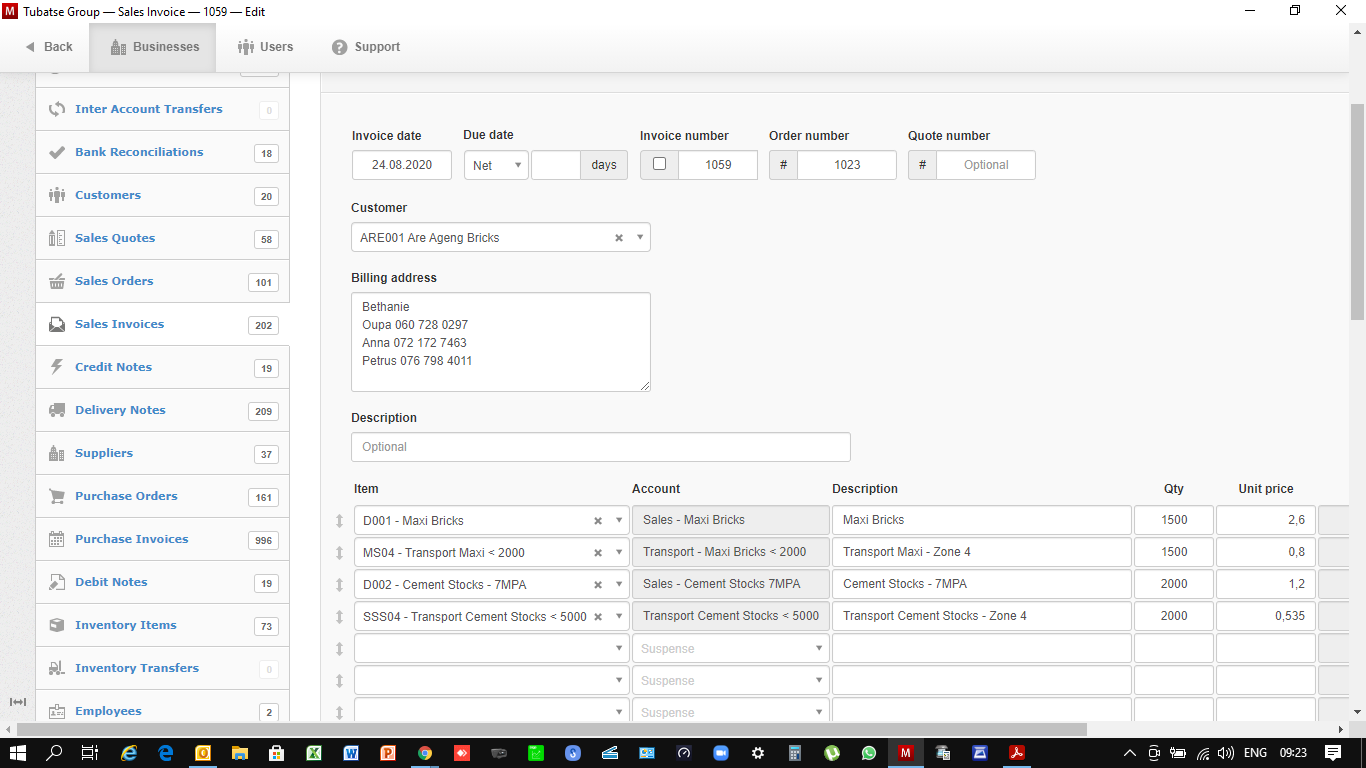Click the unit price field showing 0,535
This screenshot has width=1366, height=768.
point(1266,616)
